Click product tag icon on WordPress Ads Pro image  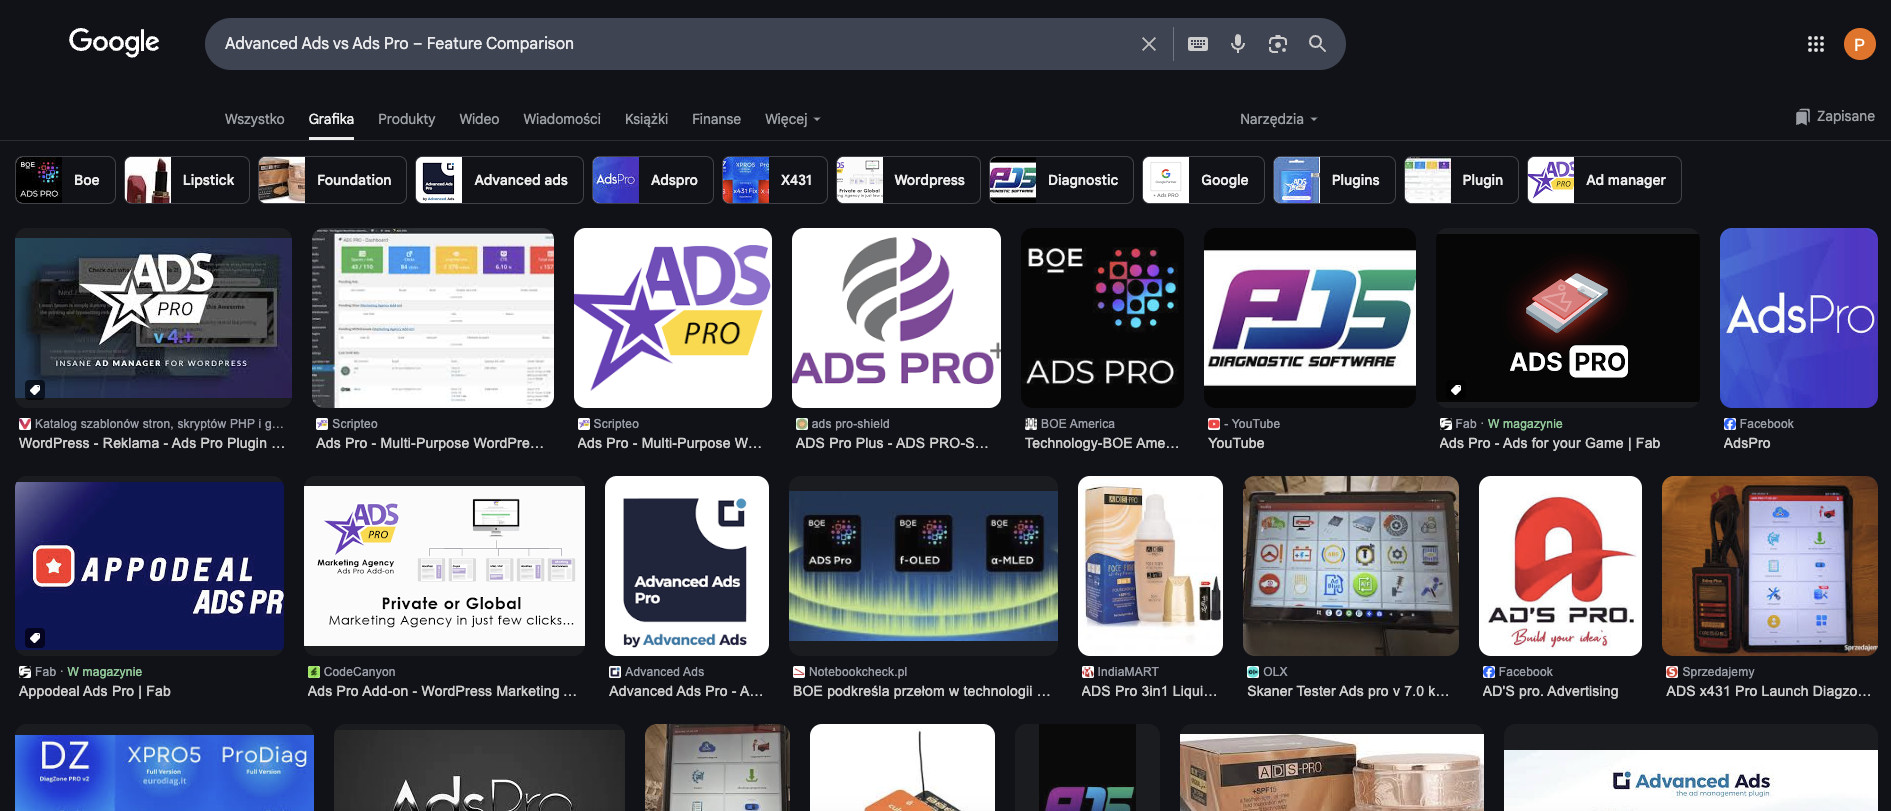click(x=35, y=389)
